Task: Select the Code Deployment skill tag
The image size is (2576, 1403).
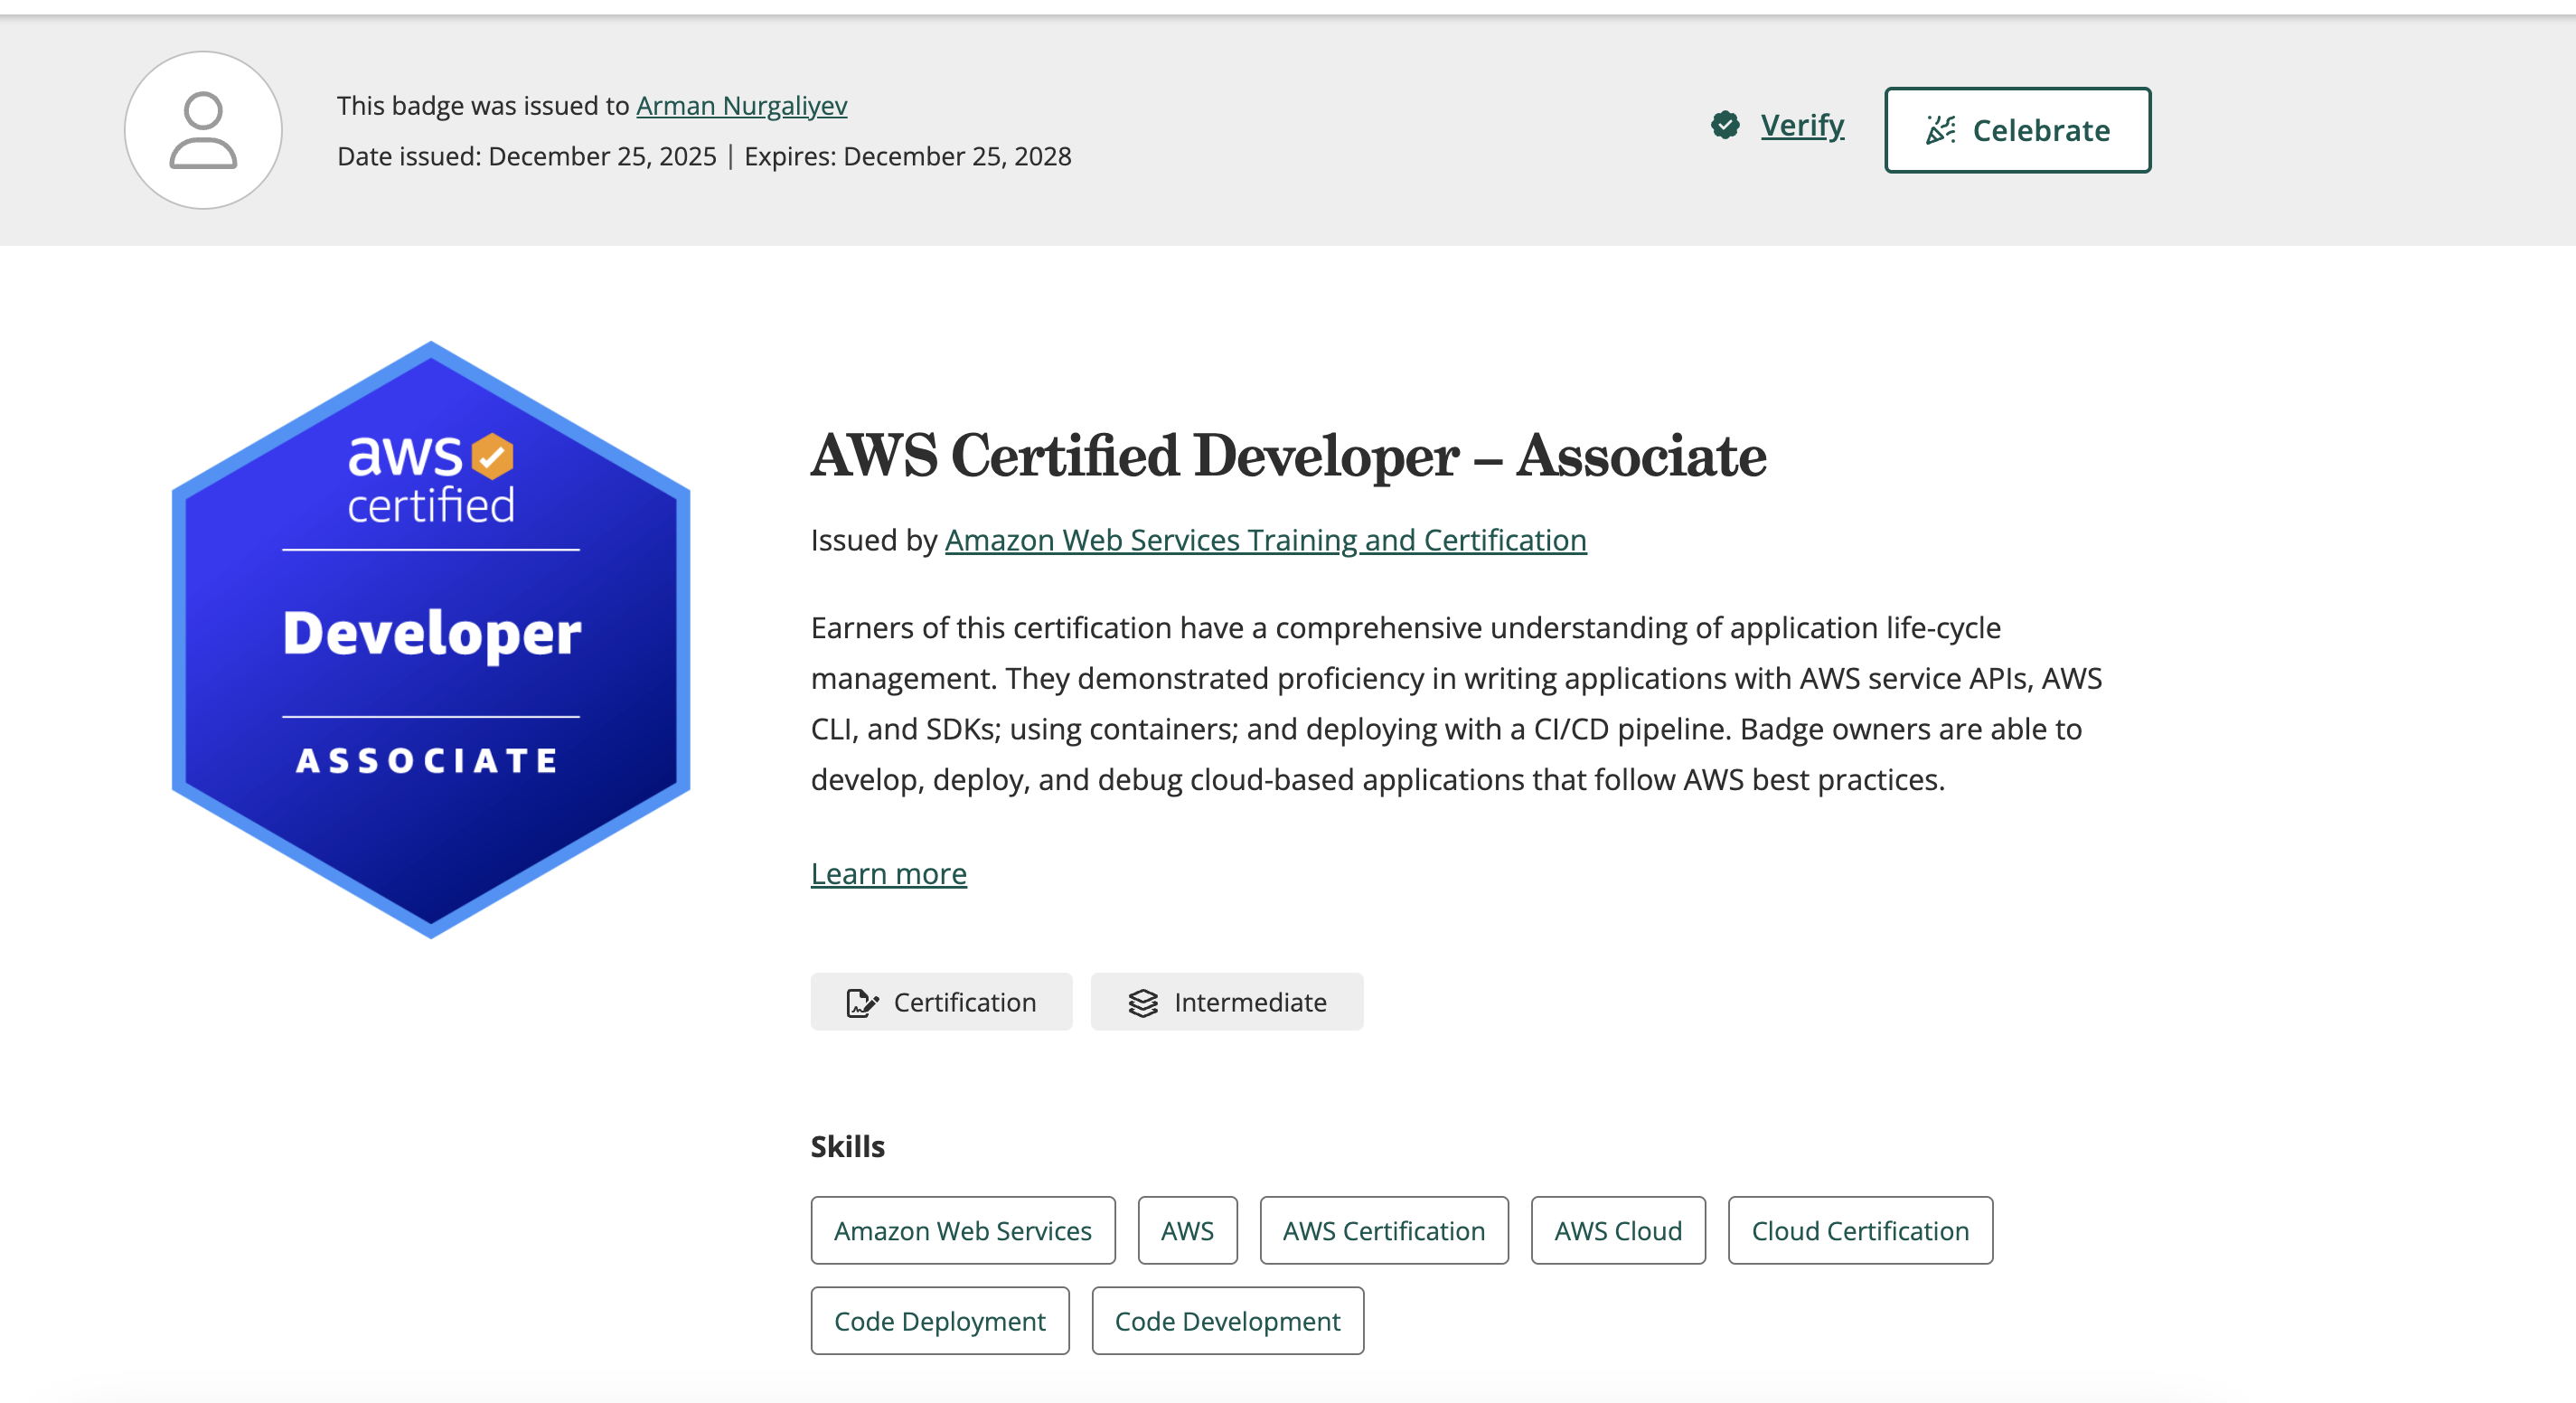Action: coord(940,1320)
